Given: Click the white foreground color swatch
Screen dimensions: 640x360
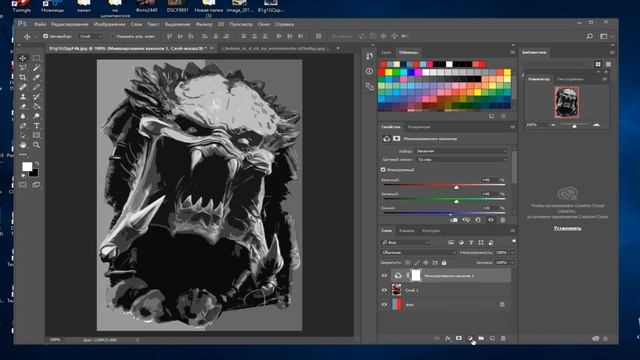Looking at the screenshot, I should 27,167.
